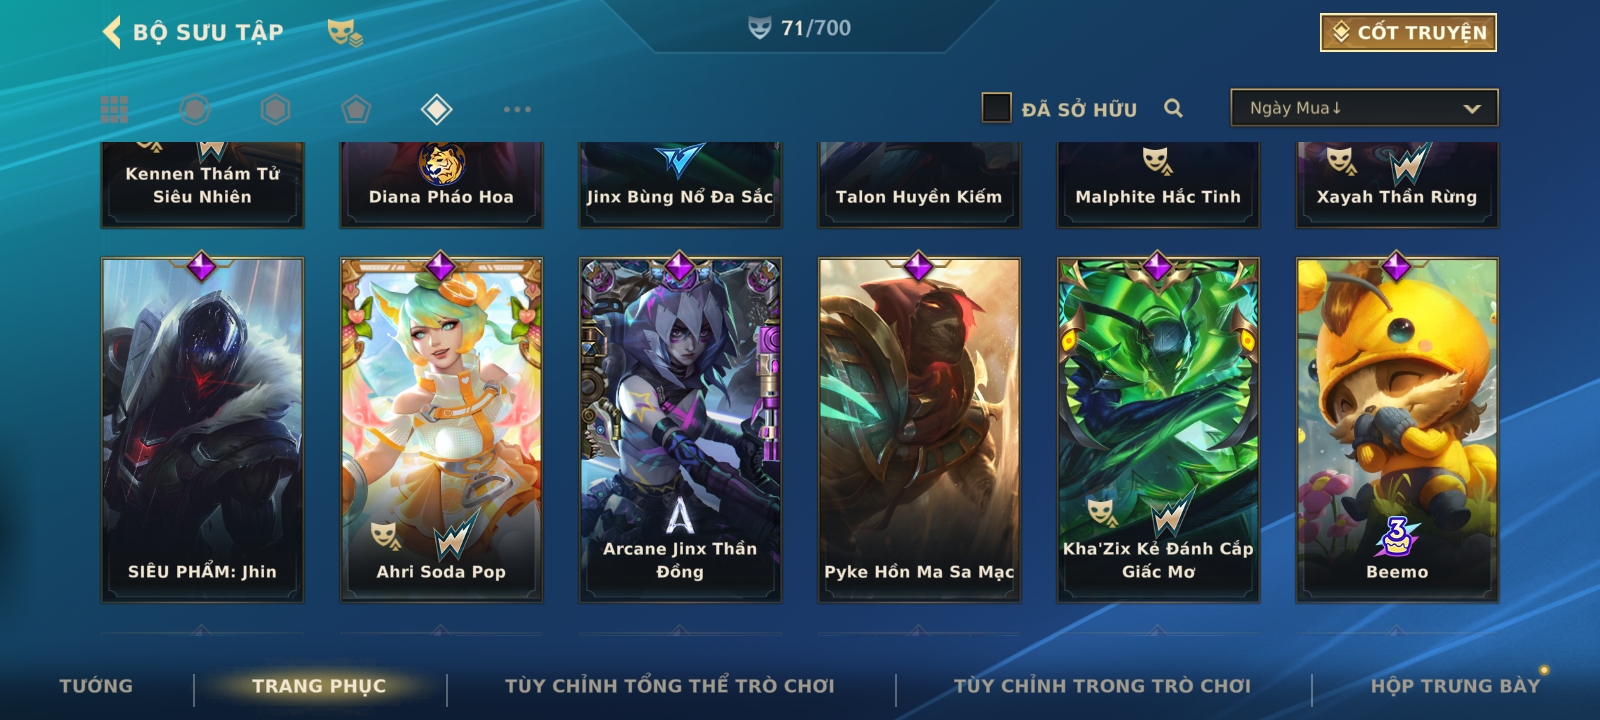The width and height of the screenshot is (1600, 720).
Task: Switch to the Tướng tab
Action: [x=96, y=686]
